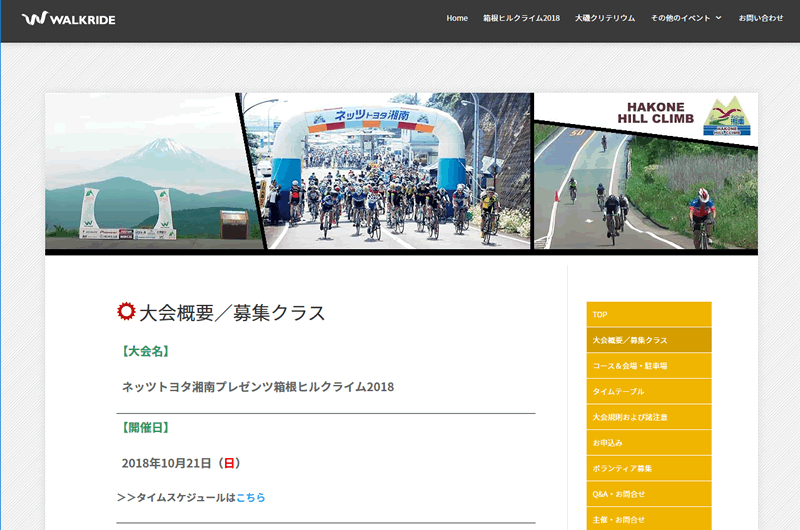
Task: Open the Home menu item
Action: coord(457,18)
